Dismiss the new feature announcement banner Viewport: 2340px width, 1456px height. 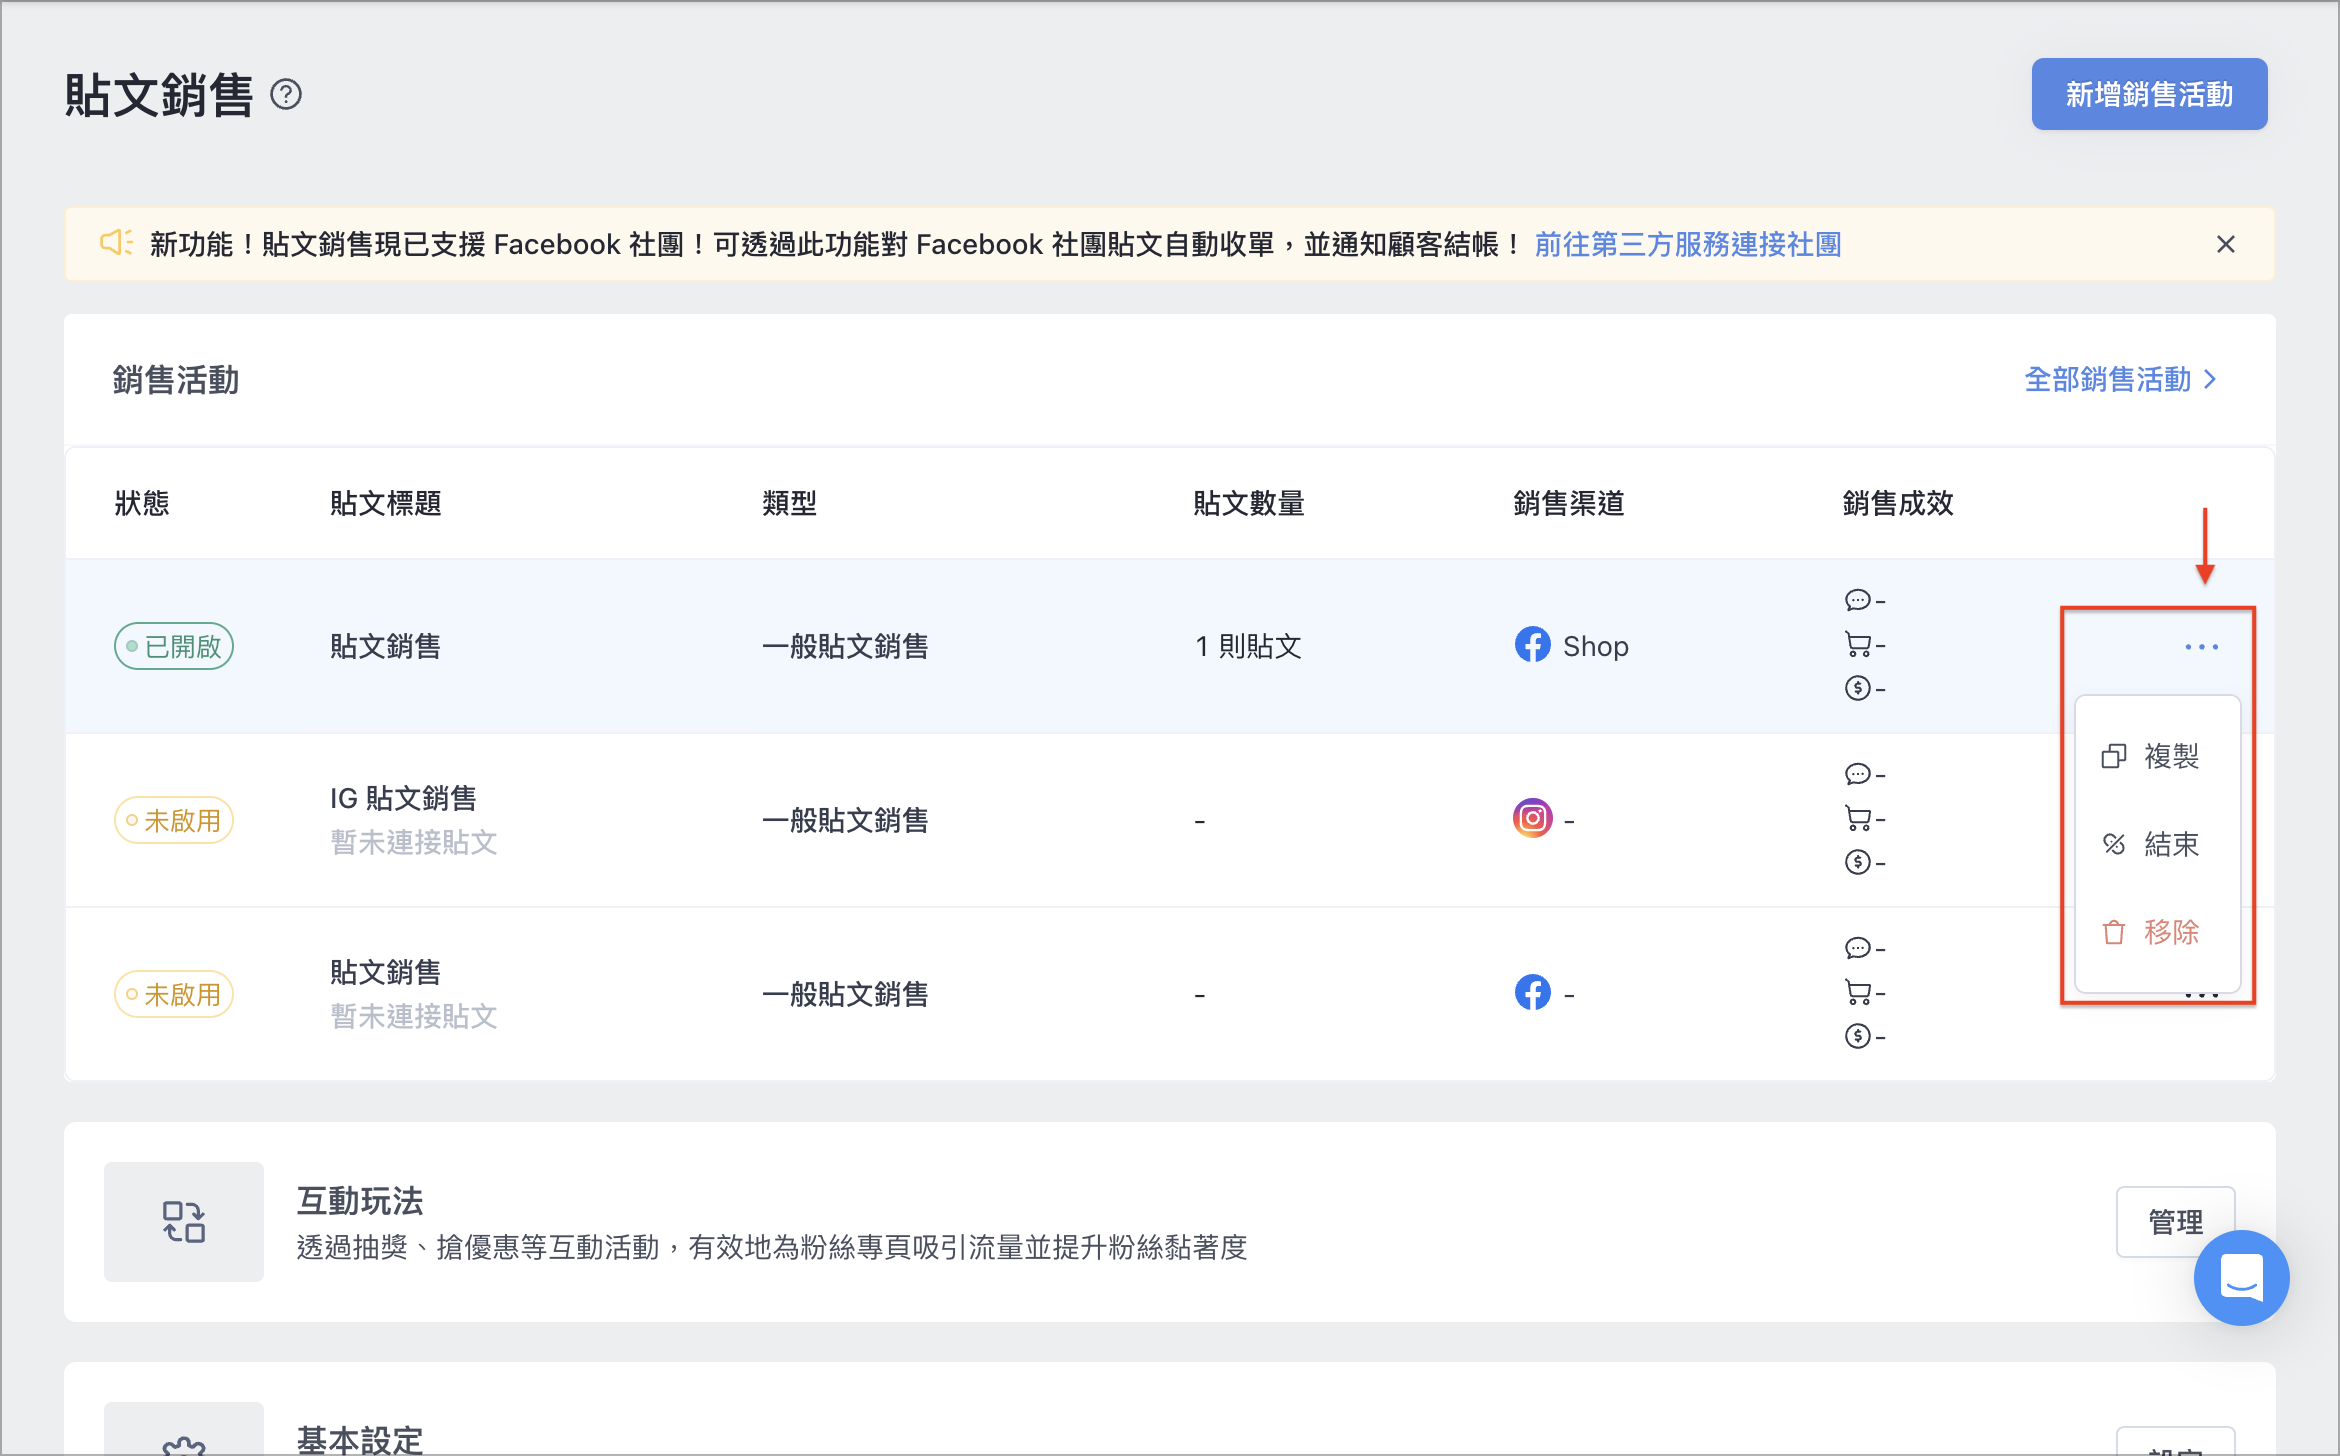click(2226, 244)
